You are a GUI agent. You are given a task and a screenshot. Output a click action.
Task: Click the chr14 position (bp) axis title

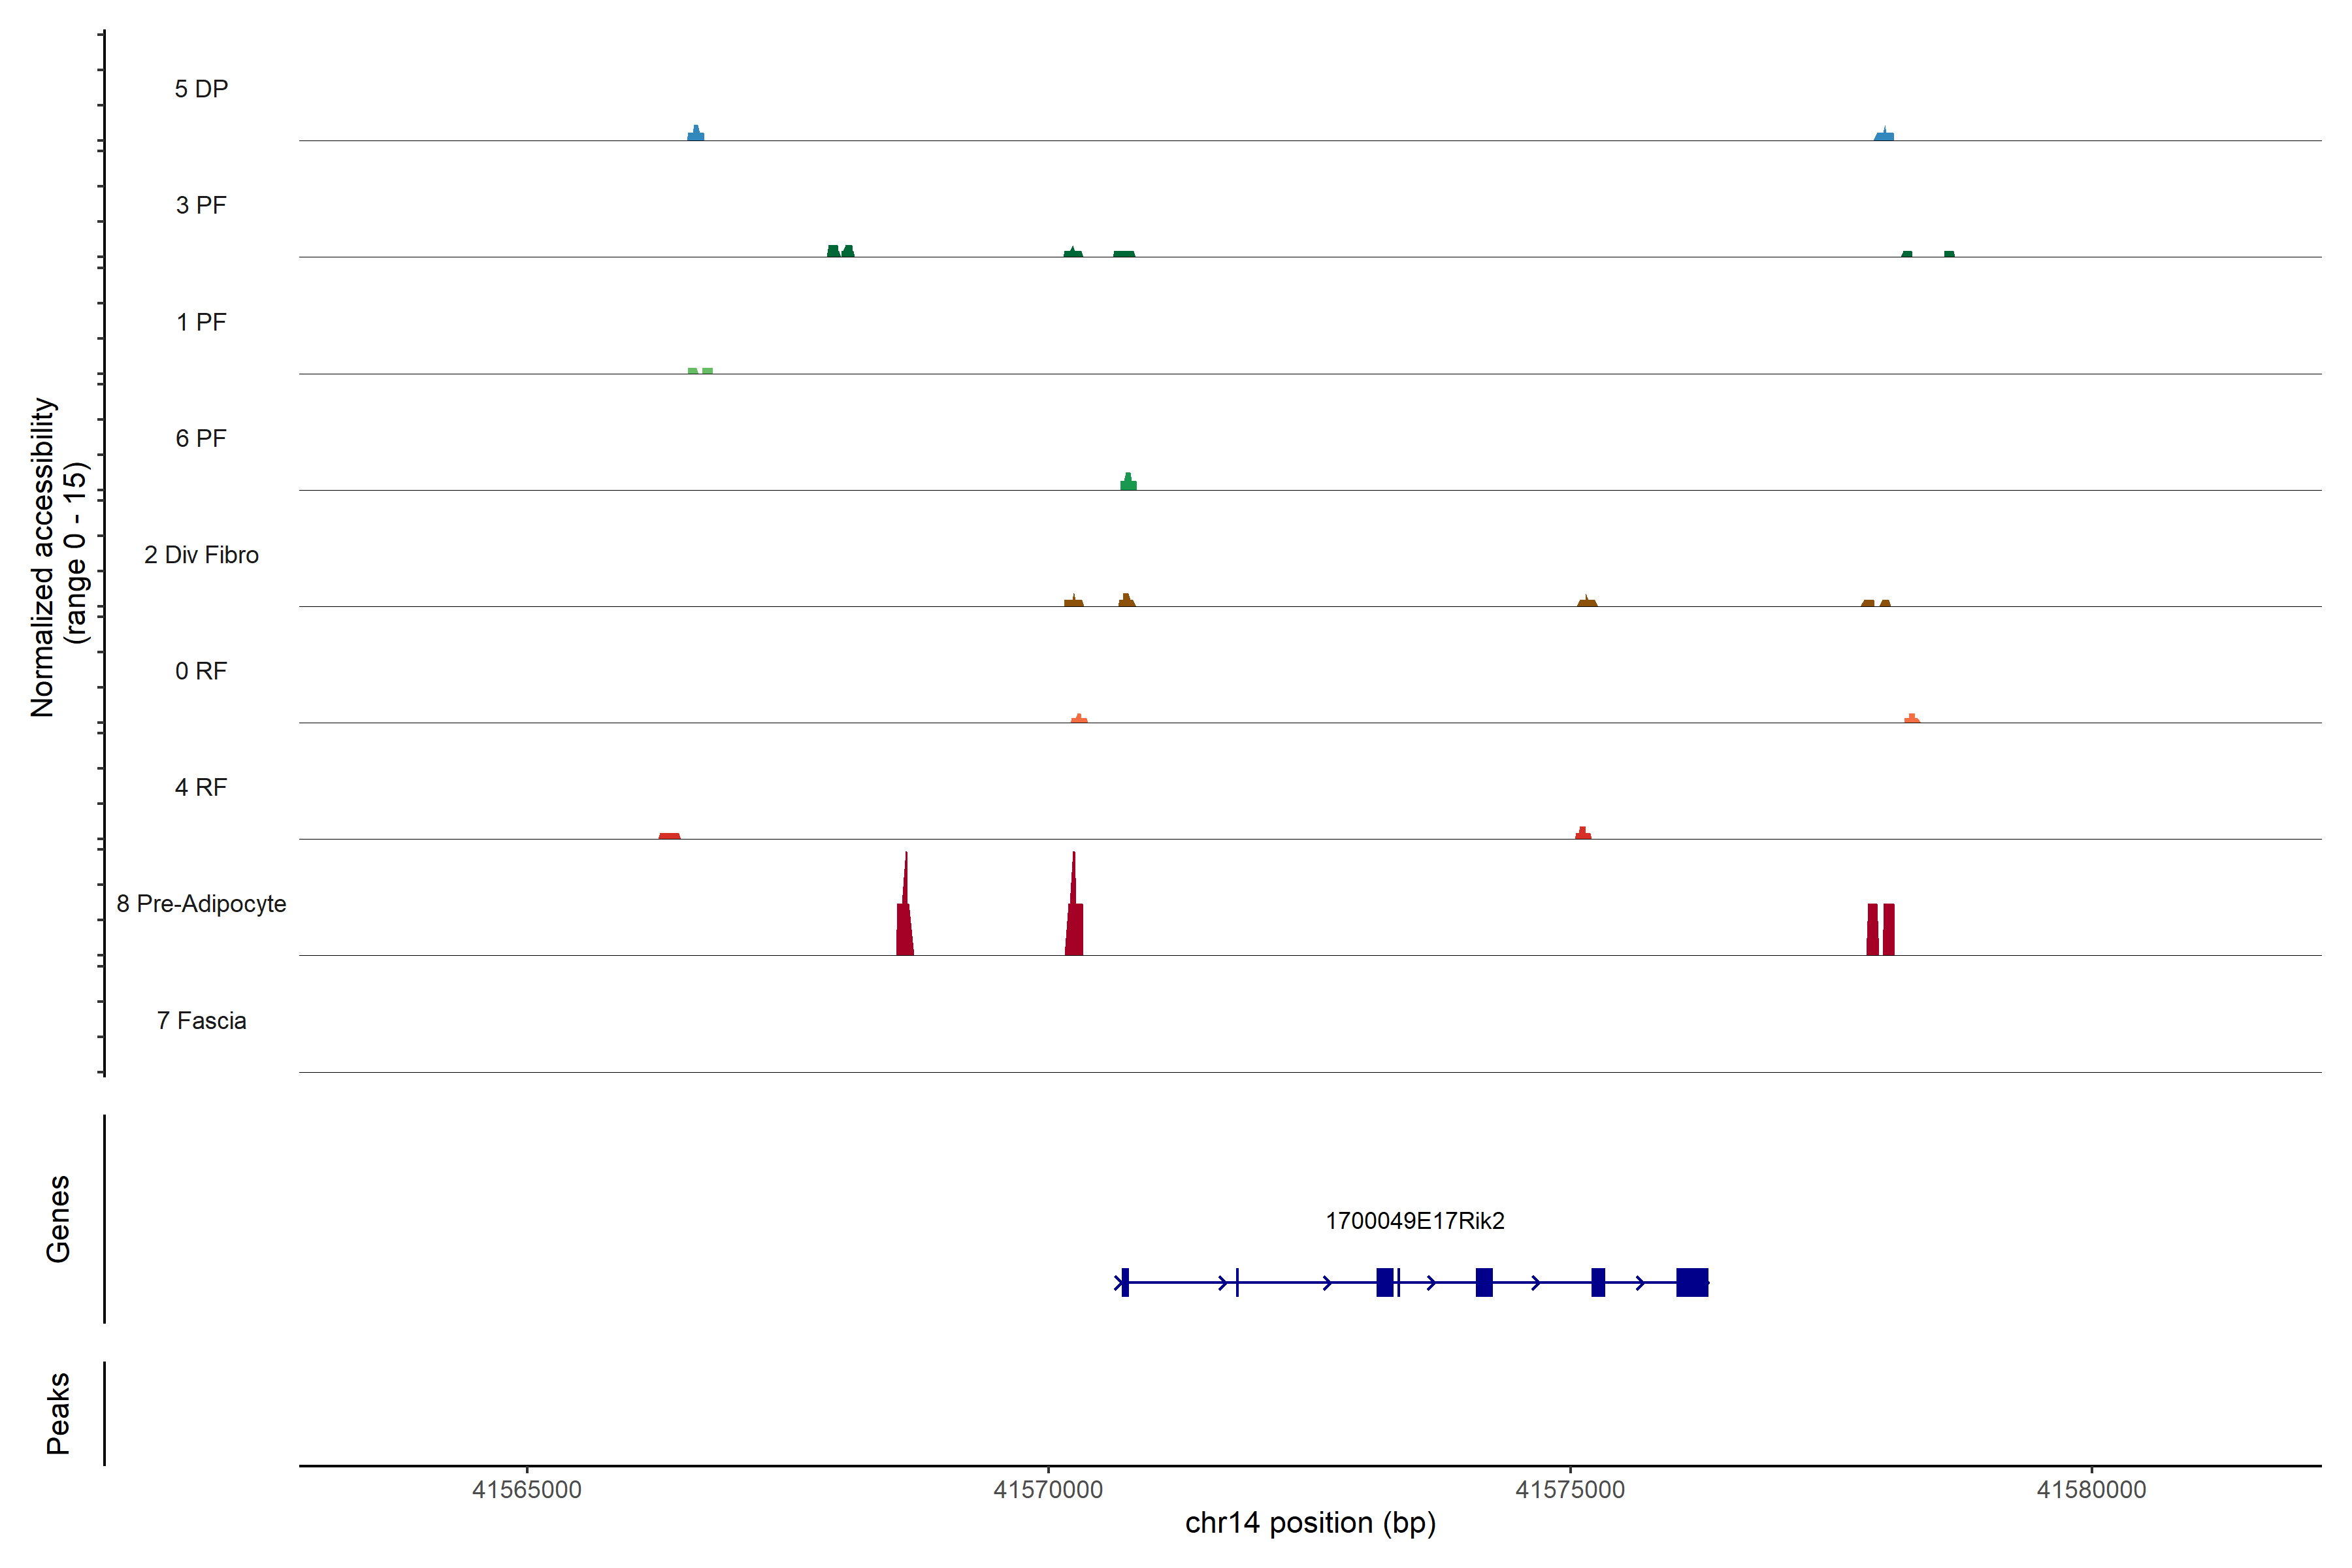pos(1310,1523)
